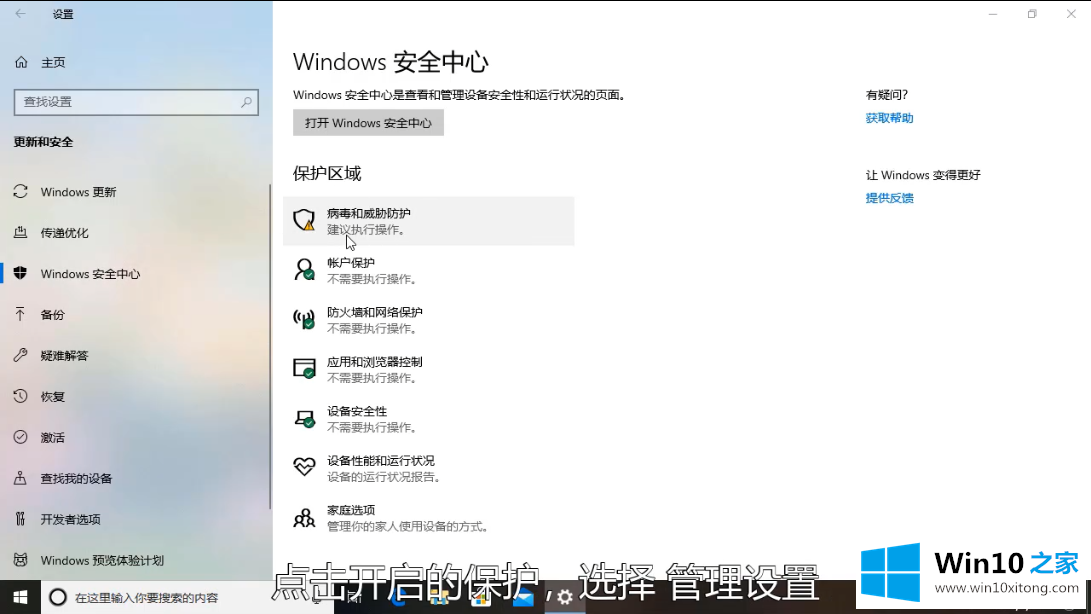Click the 获取帮助 link
This screenshot has width=1091, height=614.
889,118
